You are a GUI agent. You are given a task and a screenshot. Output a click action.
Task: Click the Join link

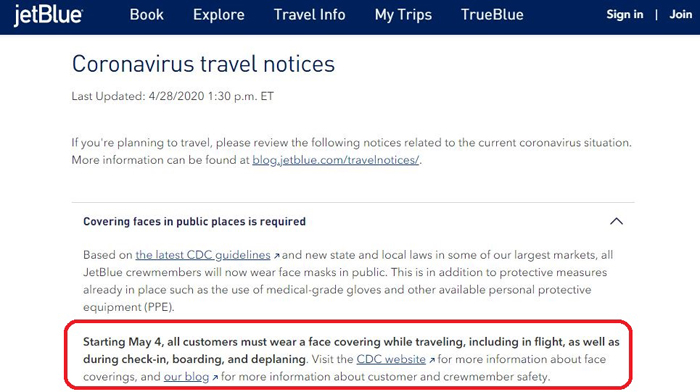click(x=680, y=15)
